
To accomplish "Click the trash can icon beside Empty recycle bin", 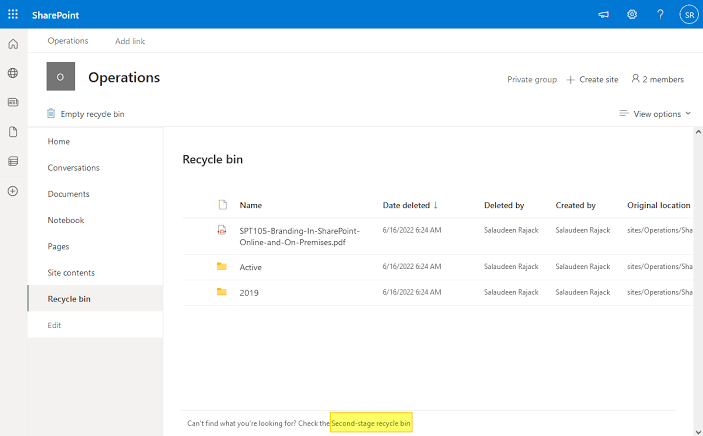I will point(51,113).
